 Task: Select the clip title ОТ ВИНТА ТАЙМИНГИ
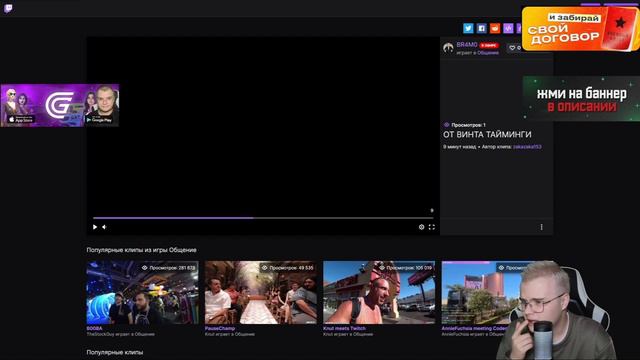(x=487, y=134)
